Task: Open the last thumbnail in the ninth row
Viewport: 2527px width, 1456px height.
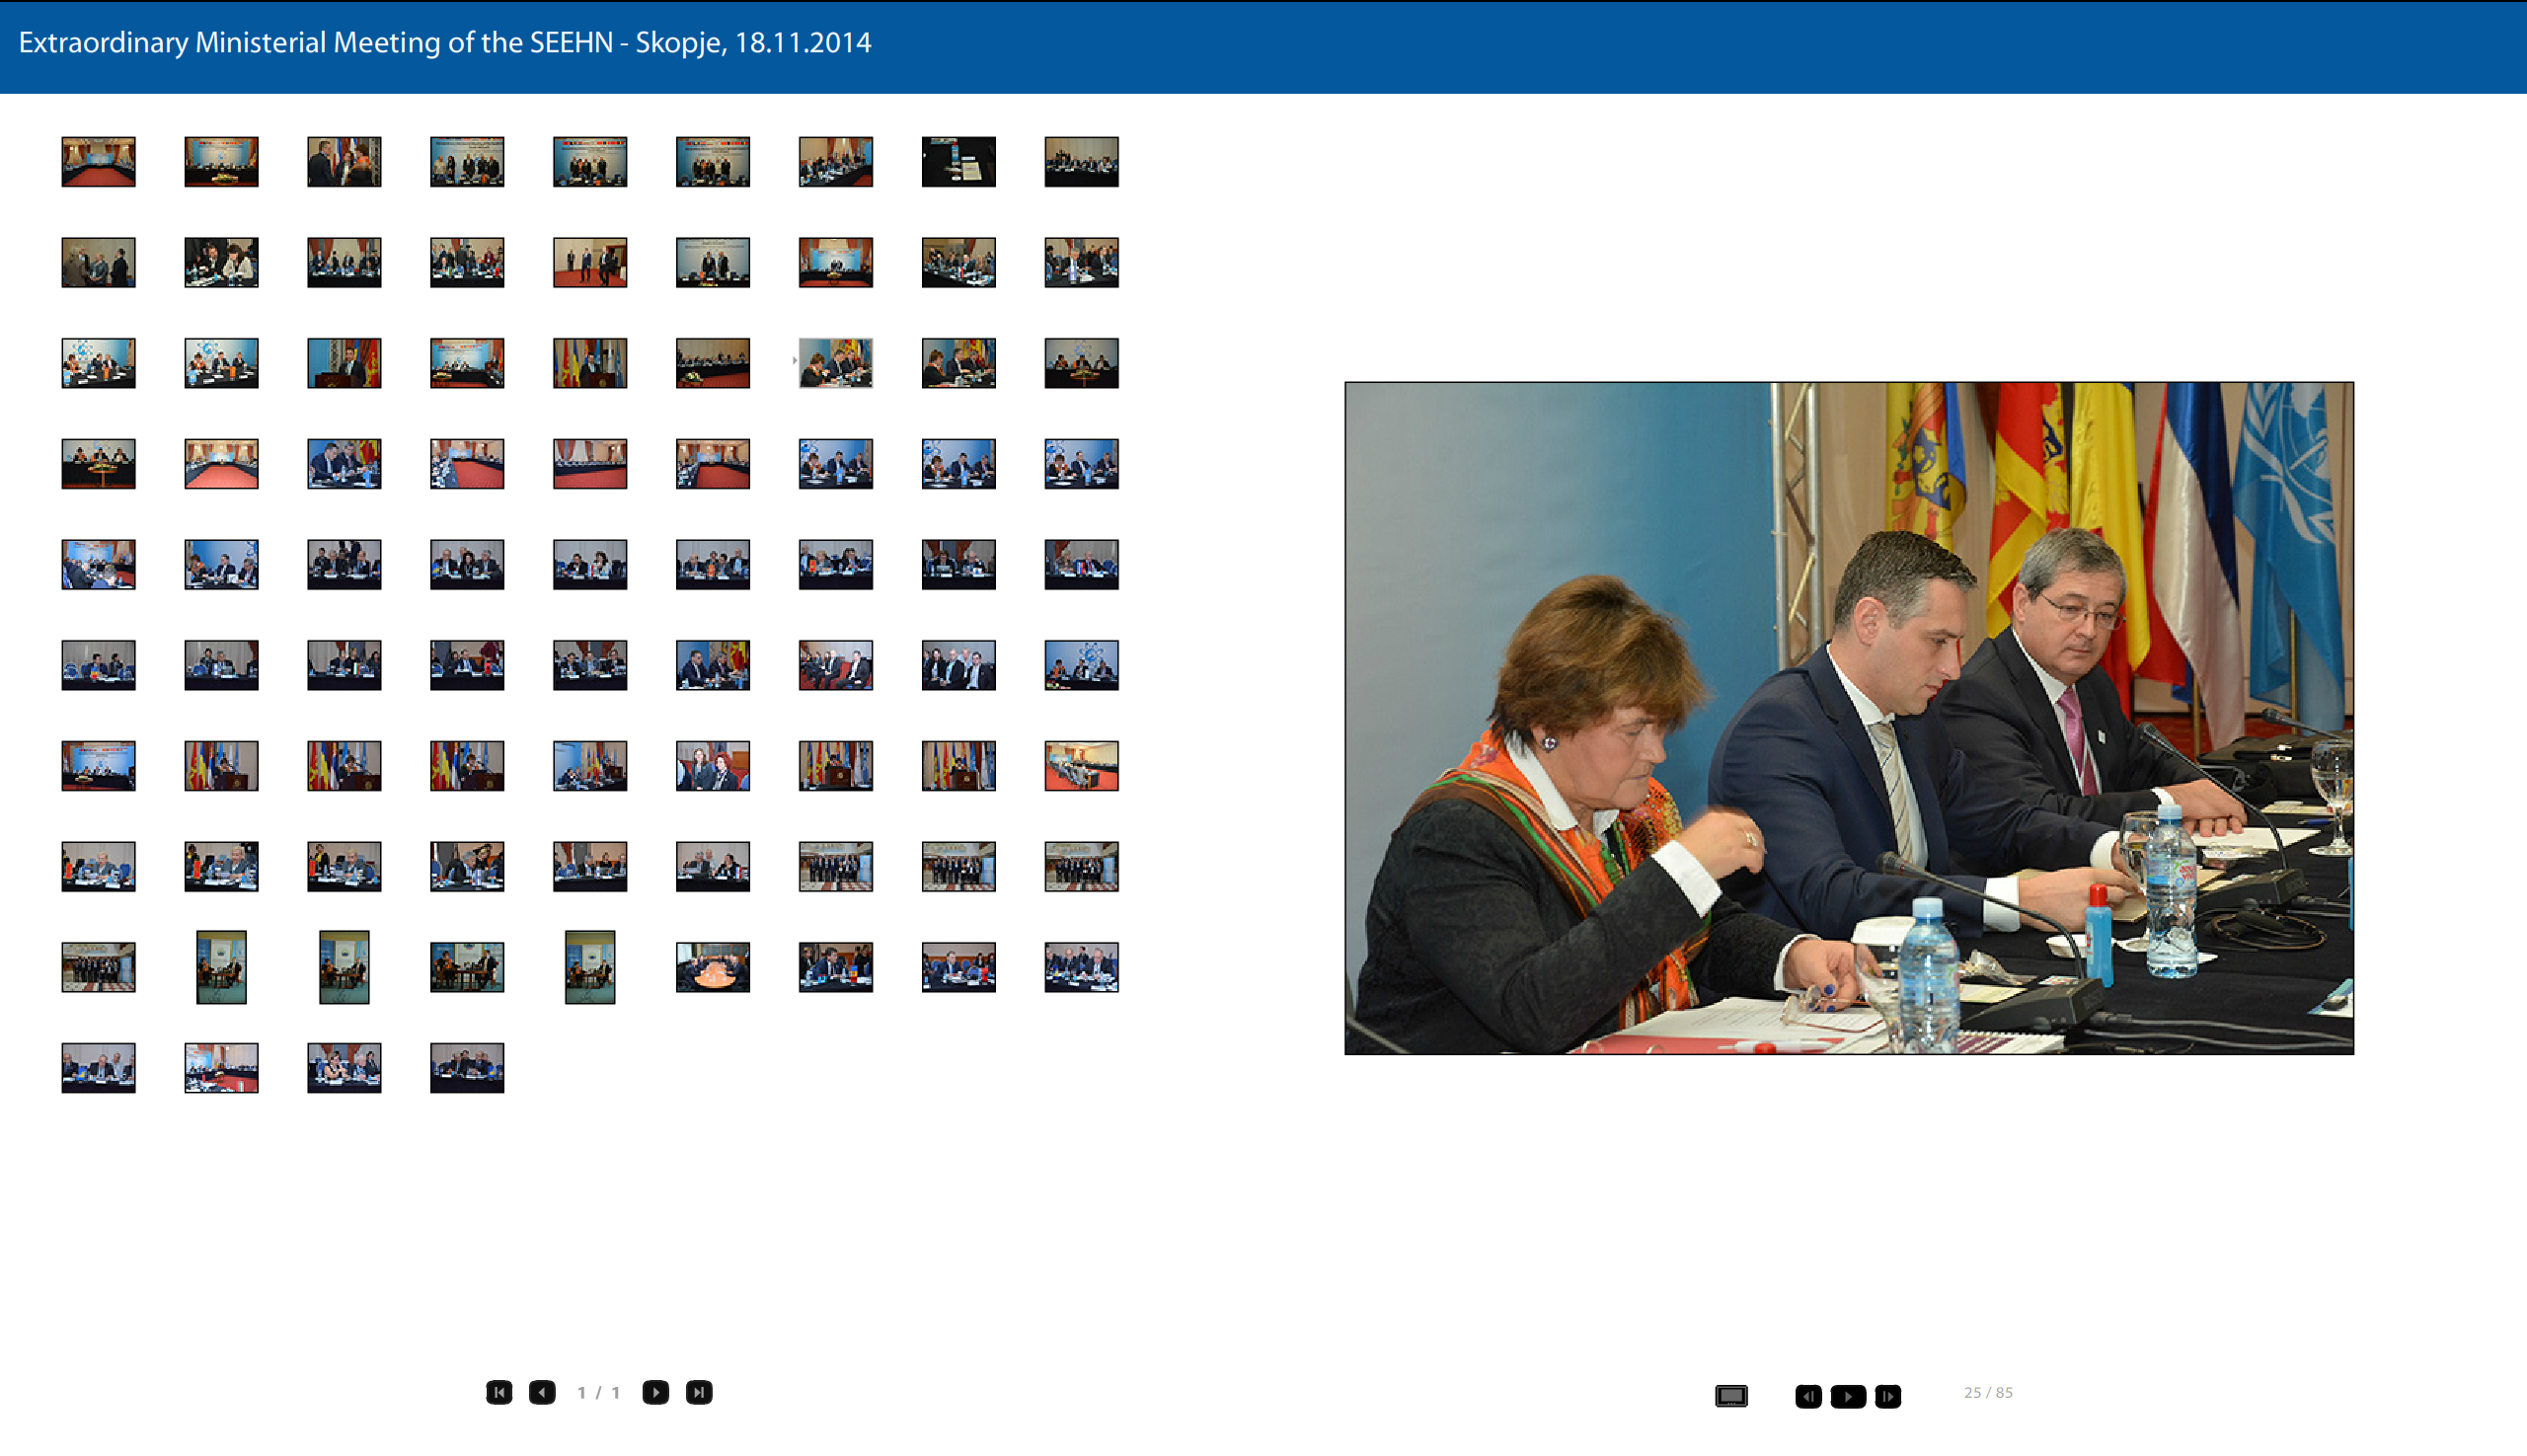Action: coord(1081,967)
